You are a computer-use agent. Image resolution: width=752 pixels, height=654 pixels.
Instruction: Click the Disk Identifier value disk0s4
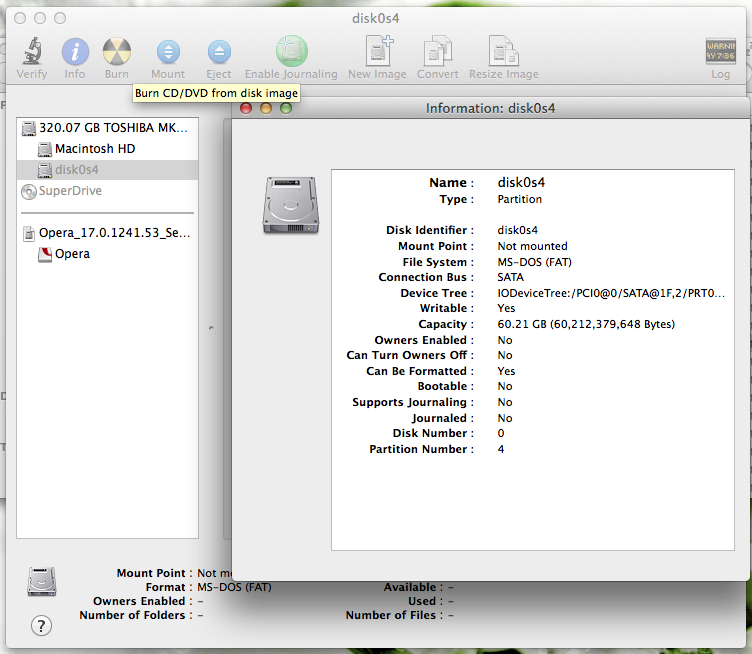tap(517, 230)
